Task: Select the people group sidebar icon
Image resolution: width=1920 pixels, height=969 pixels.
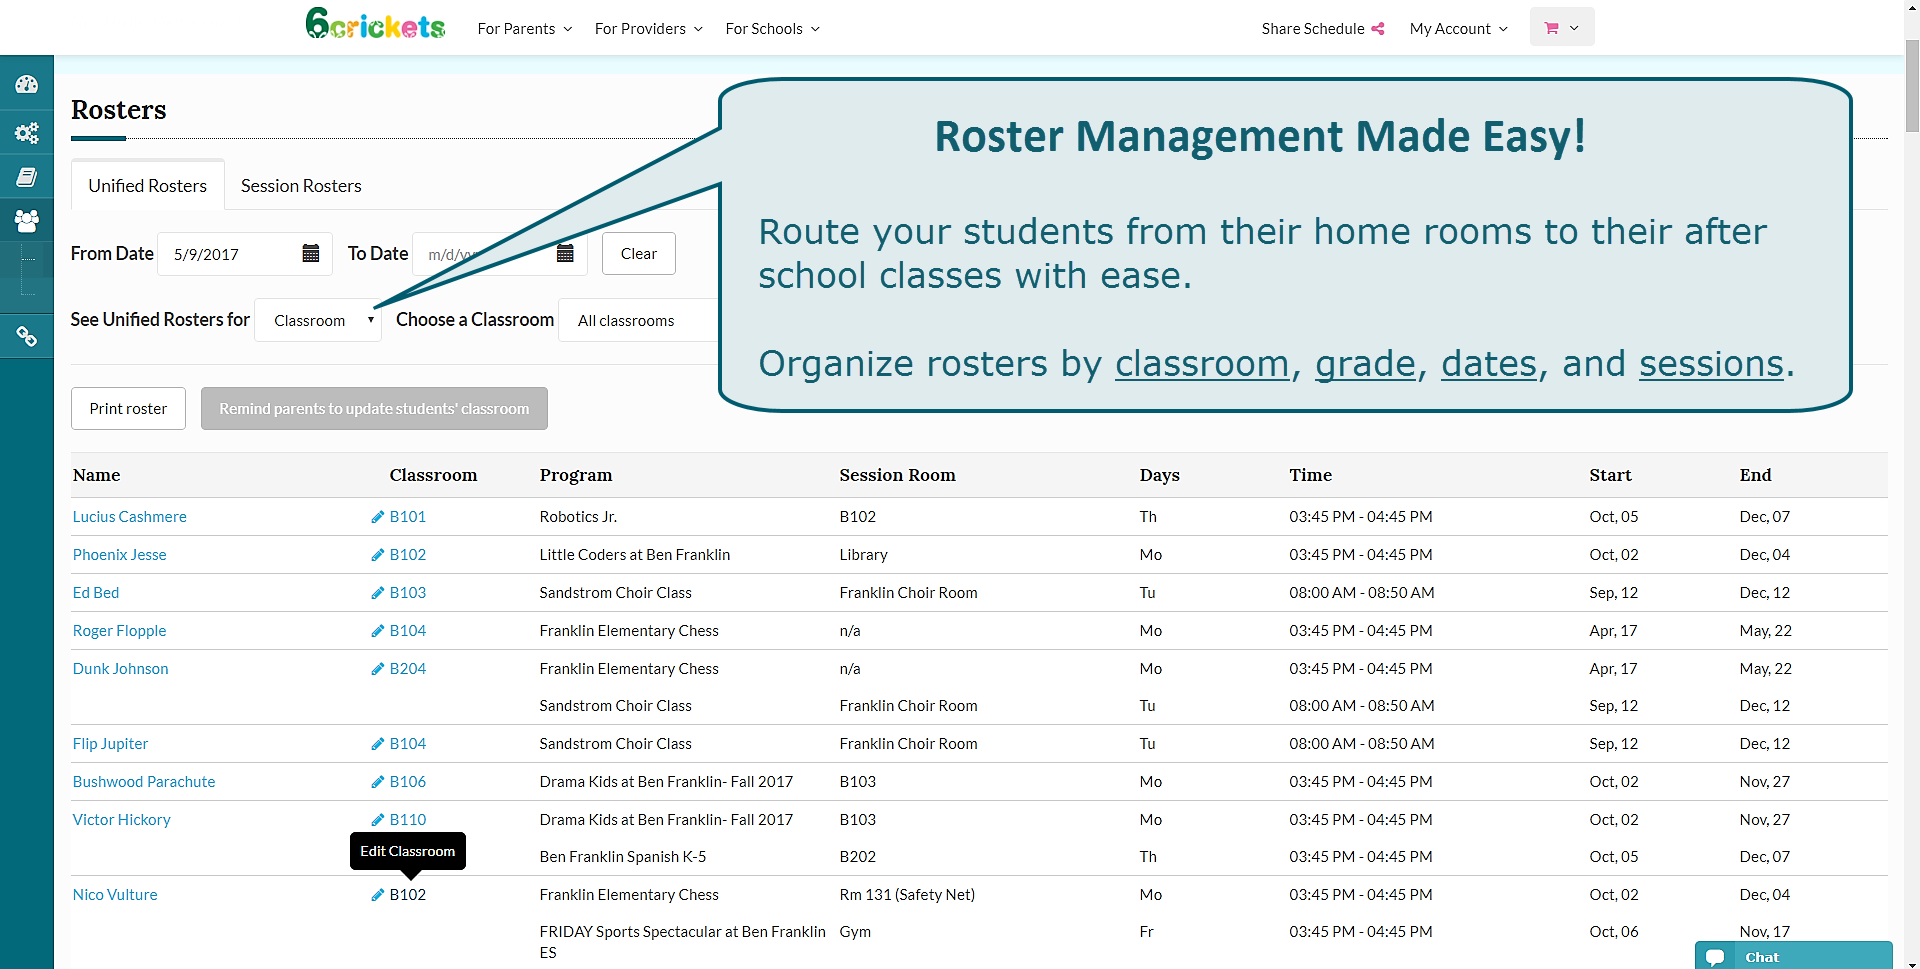Action: click(27, 221)
